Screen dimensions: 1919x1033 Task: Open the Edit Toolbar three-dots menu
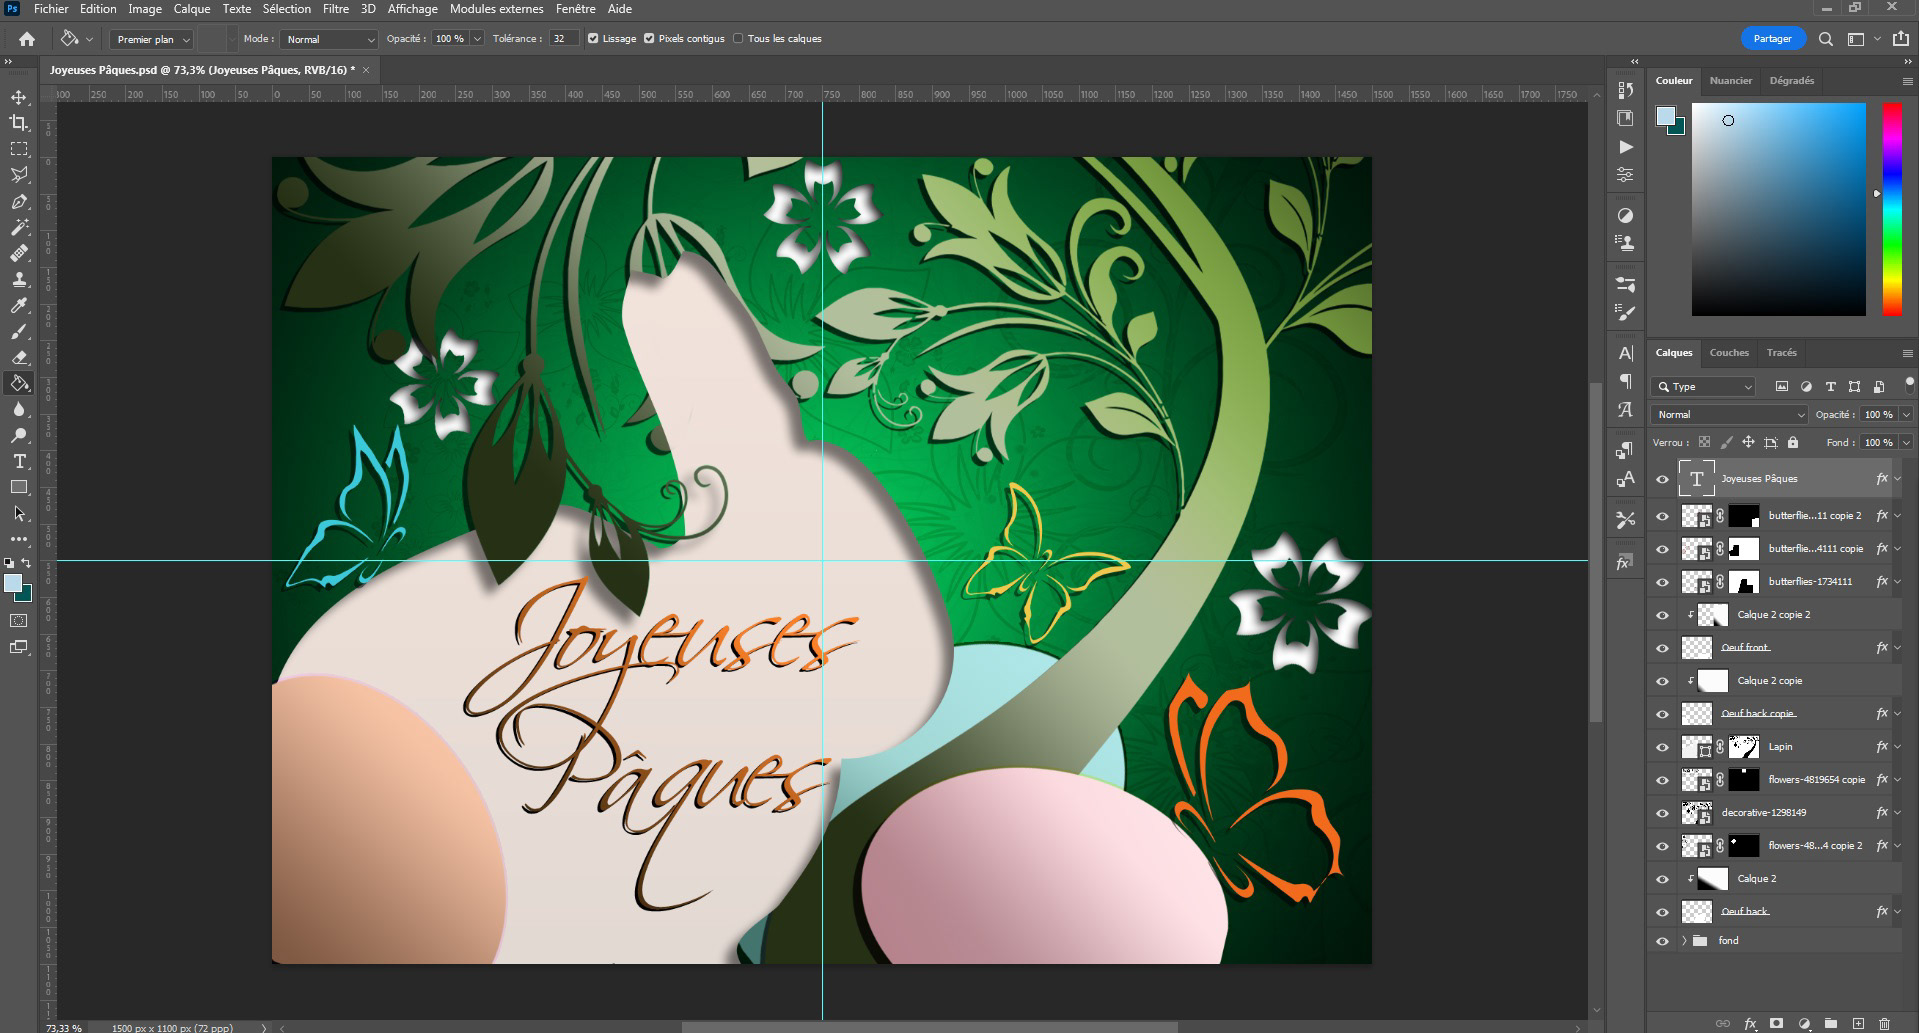(19, 539)
